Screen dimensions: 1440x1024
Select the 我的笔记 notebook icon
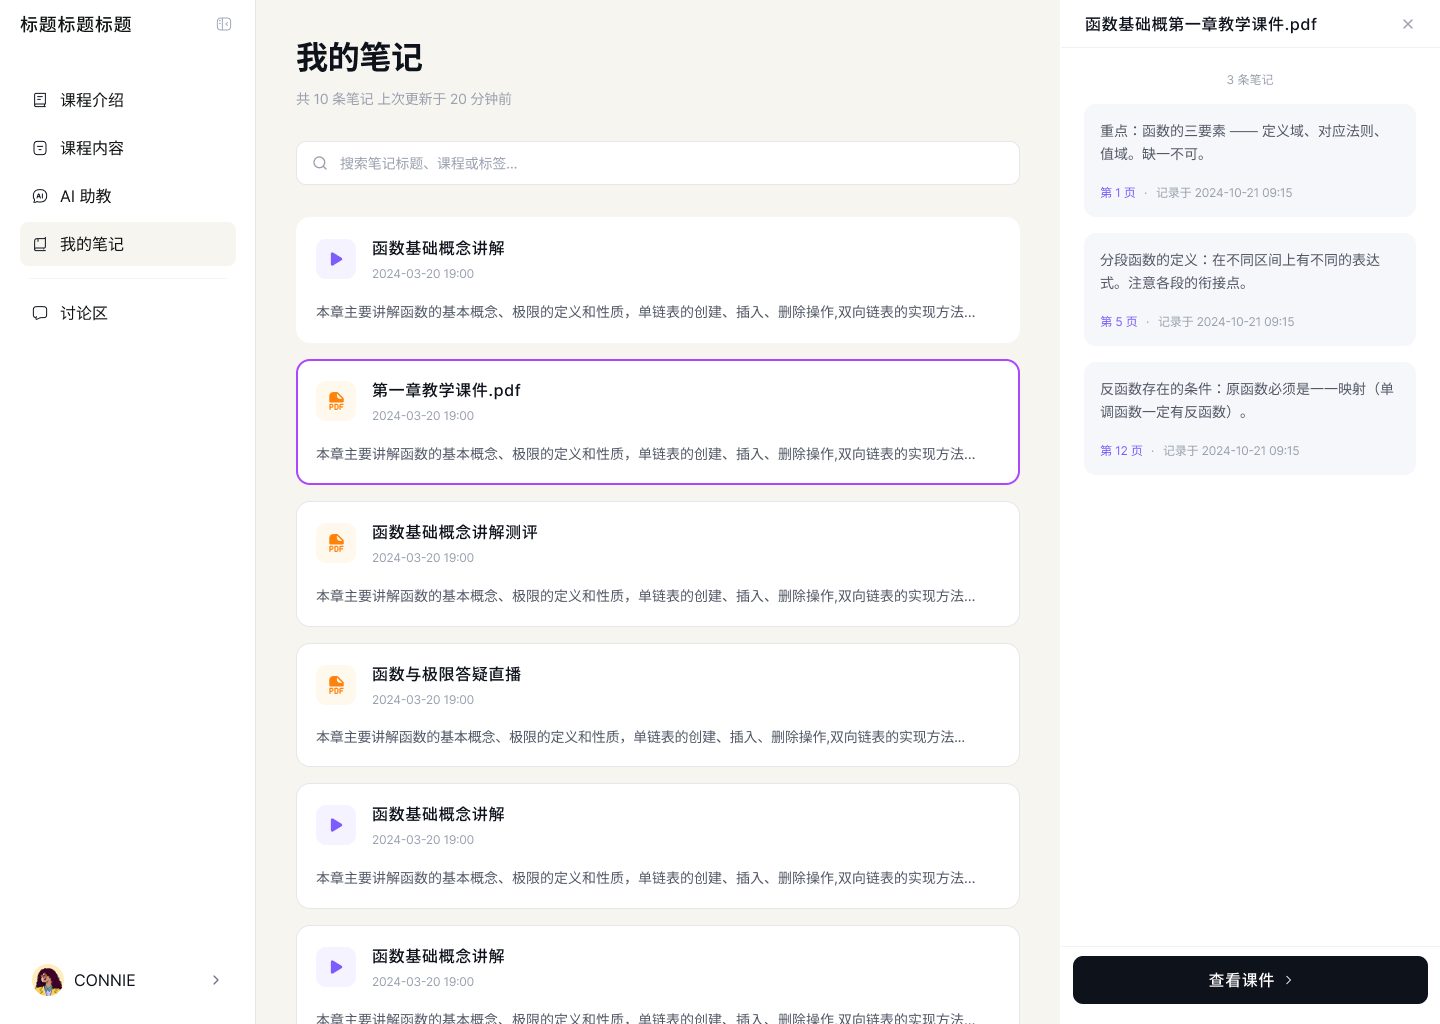pos(40,244)
